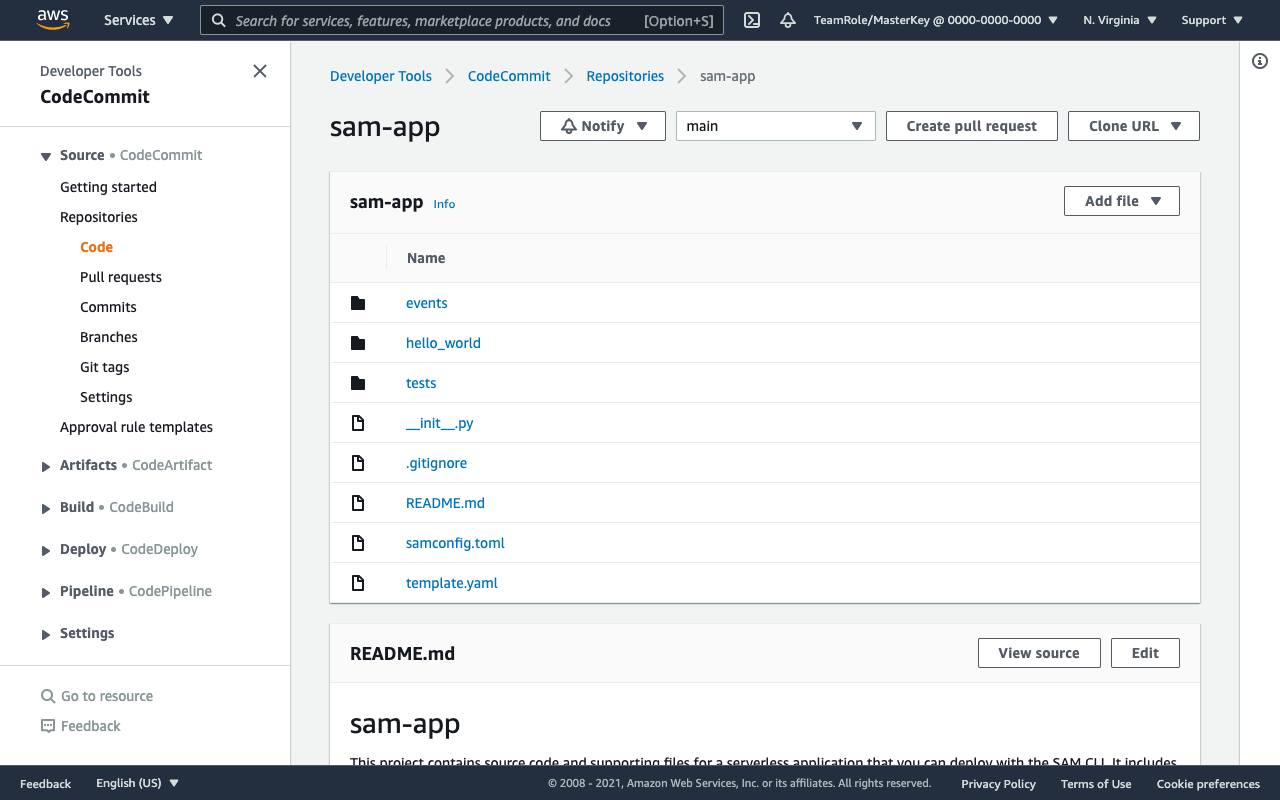Screen dimensions: 1280x800
Task: Expand the Deploy CodeDeploy section
Action: [x=46, y=550]
